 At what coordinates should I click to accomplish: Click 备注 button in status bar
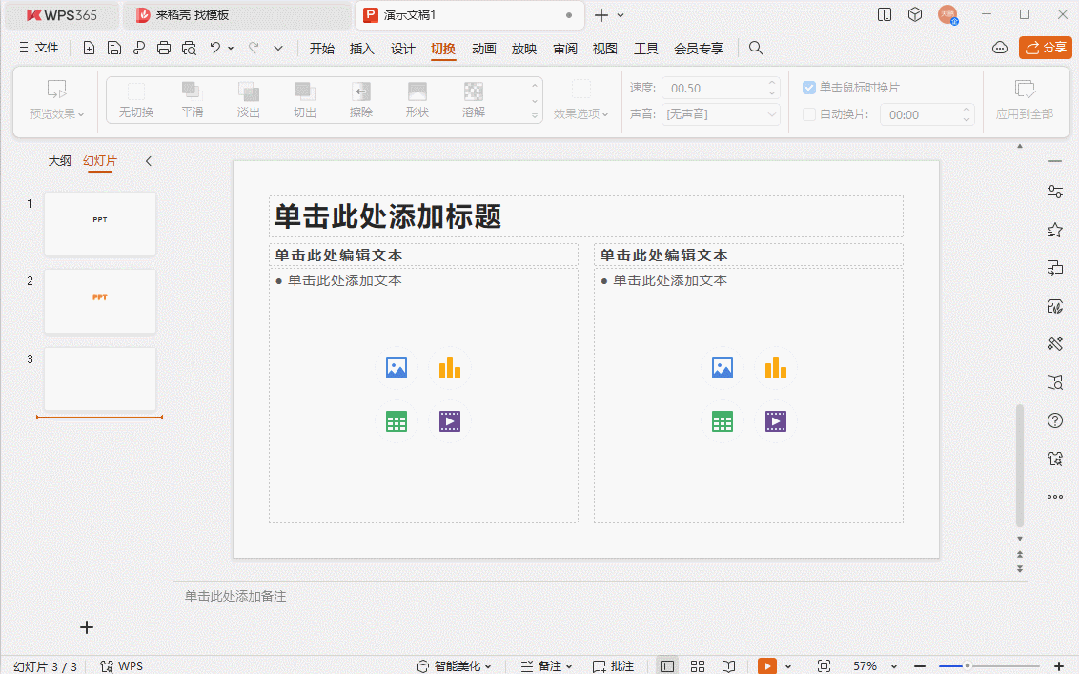pos(546,666)
